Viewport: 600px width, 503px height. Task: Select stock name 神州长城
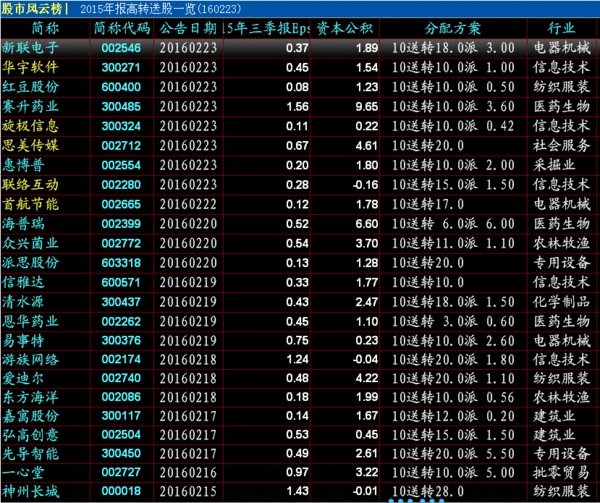30,491
